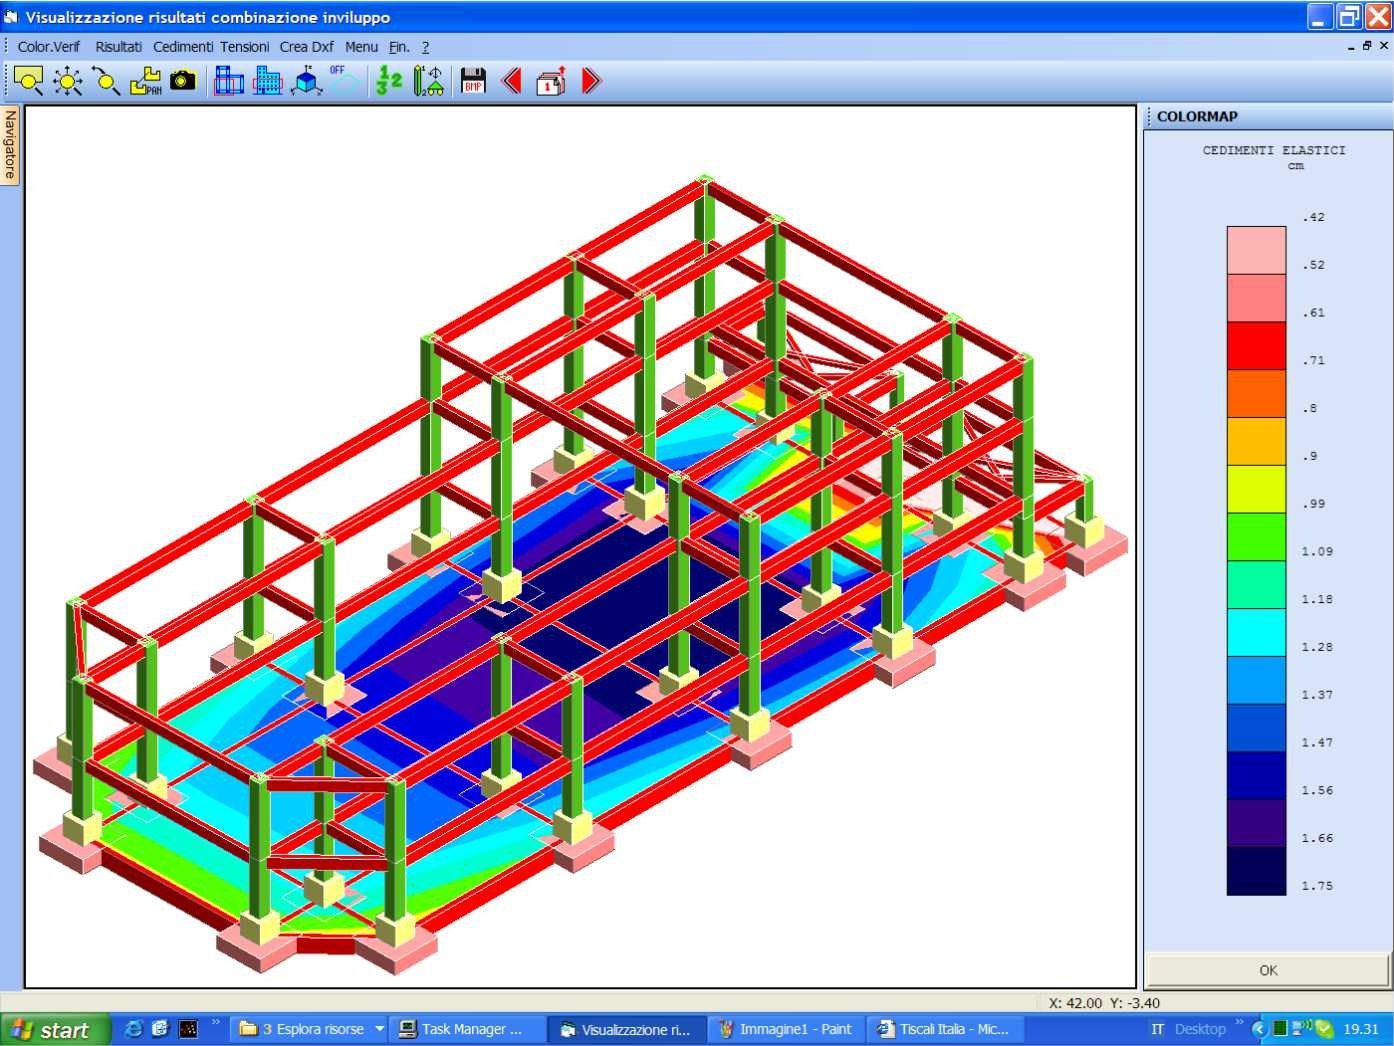
Task: Expand the Navigatore side panel tab
Action: [10, 145]
